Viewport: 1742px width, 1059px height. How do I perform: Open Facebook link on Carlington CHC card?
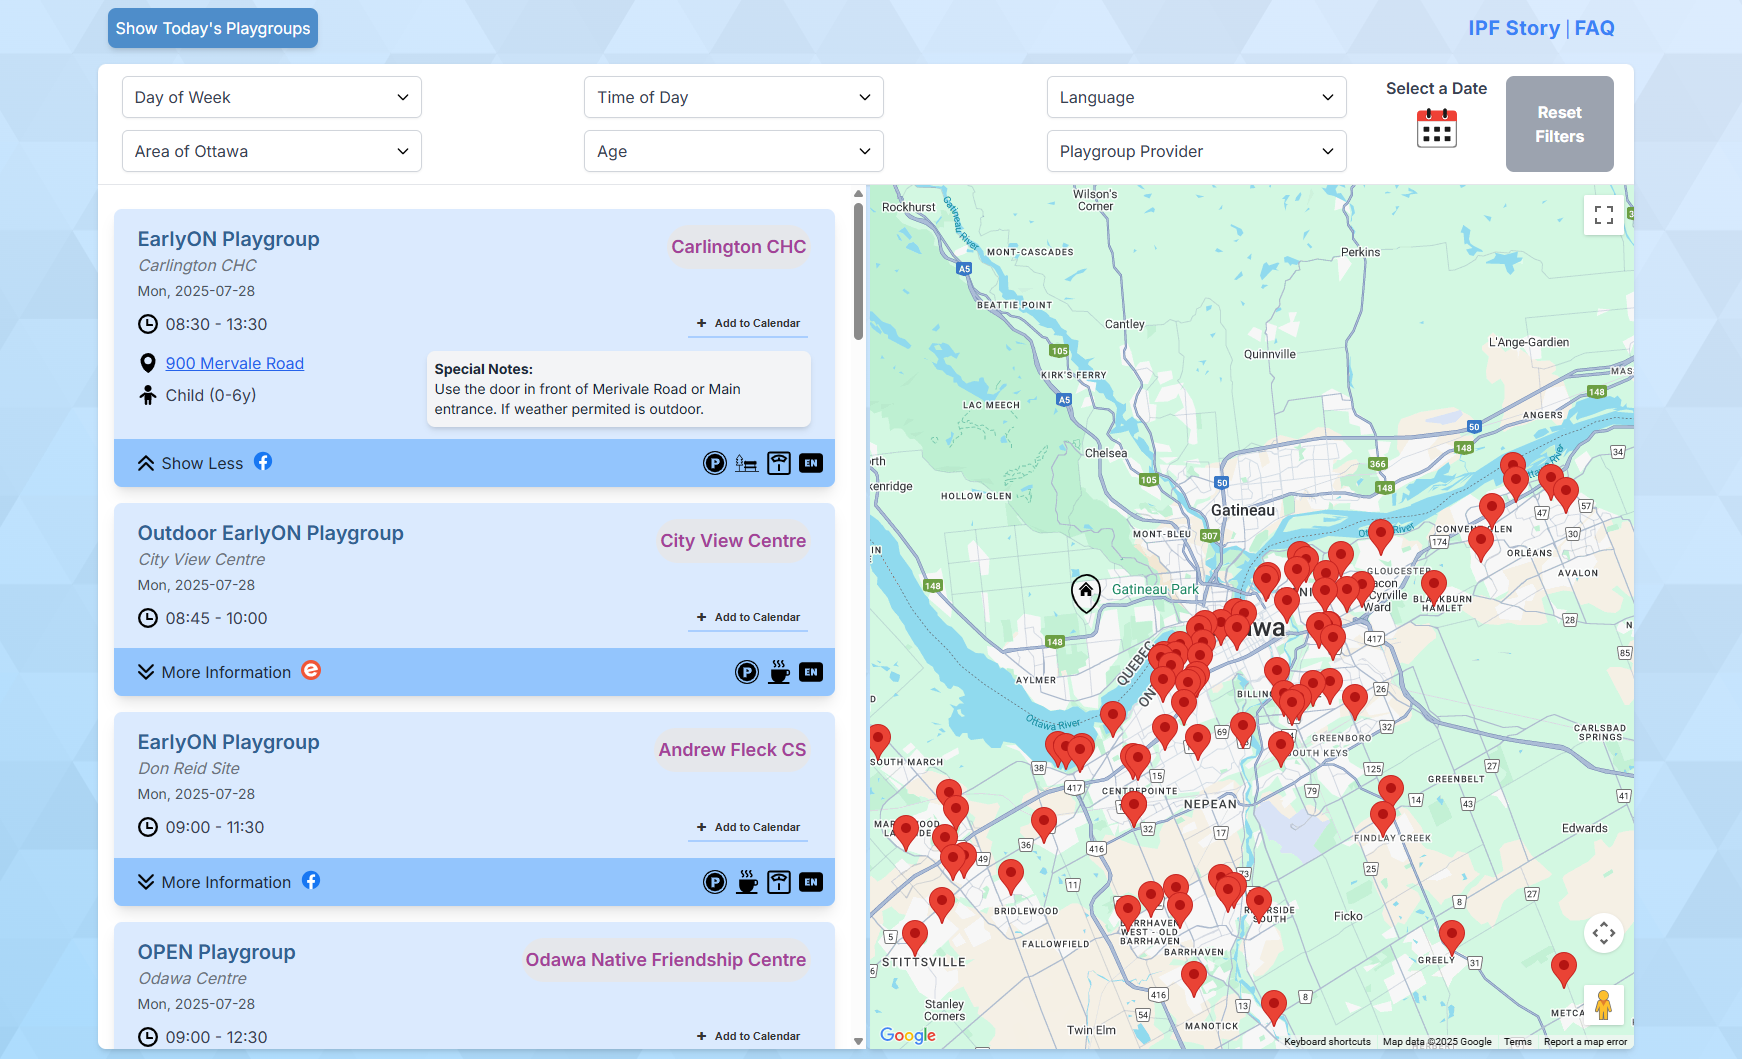coord(263,462)
